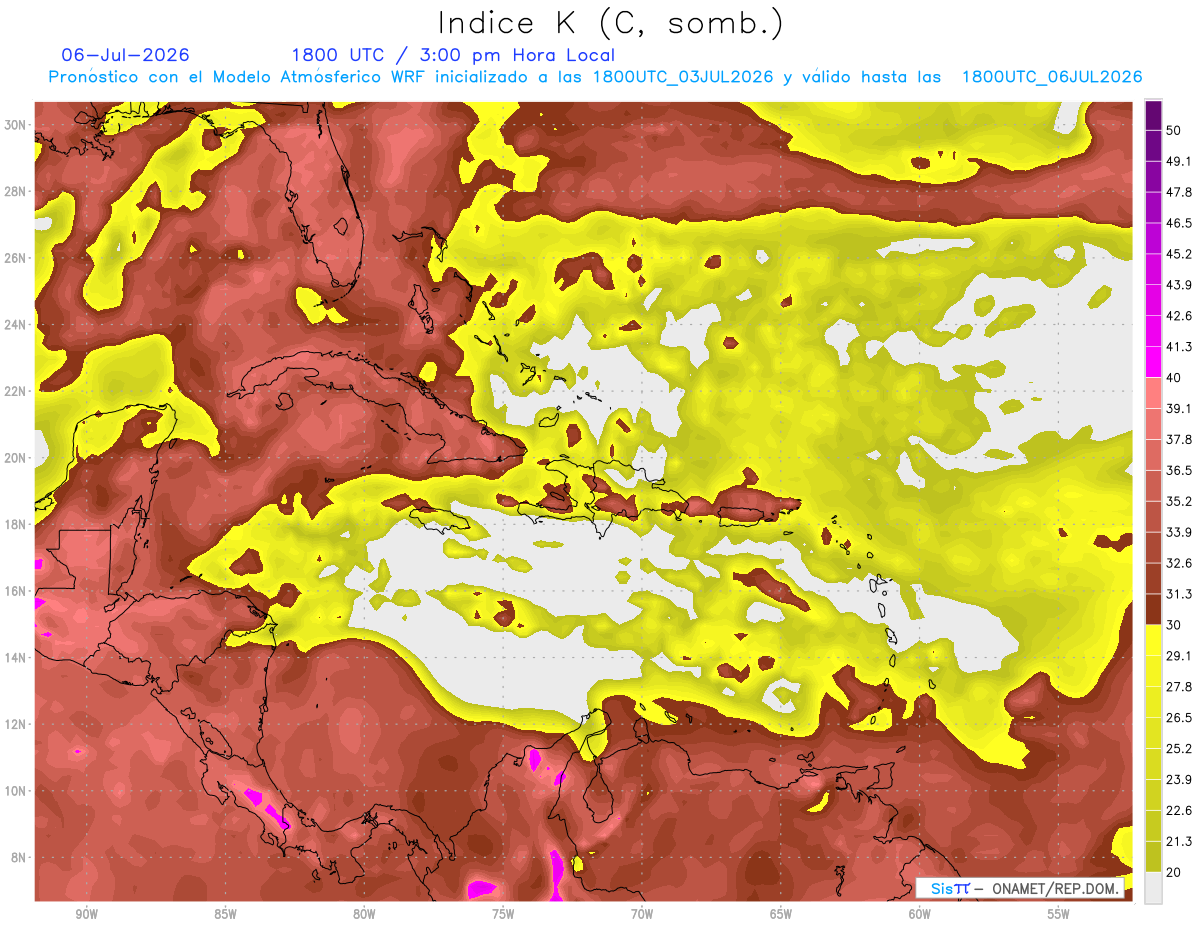Image resolution: width=1200 pixels, height=927 pixels.
Task: Click the color bar value '25.2'
Action: [x=1179, y=748]
